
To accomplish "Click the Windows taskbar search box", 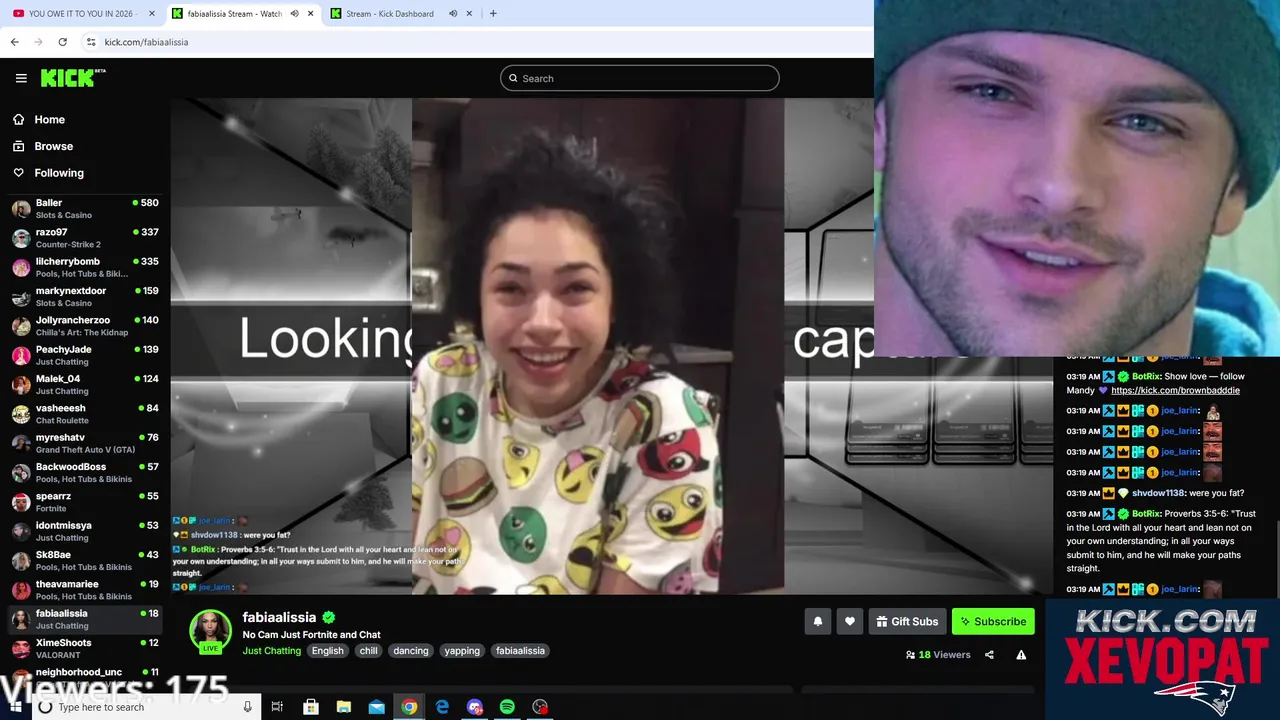I will click(145, 707).
